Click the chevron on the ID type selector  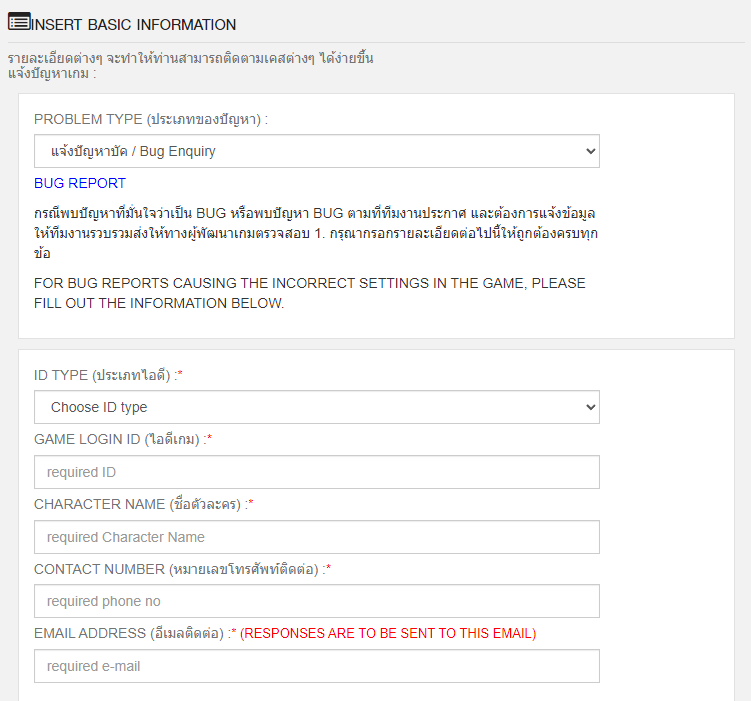point(589,407)
